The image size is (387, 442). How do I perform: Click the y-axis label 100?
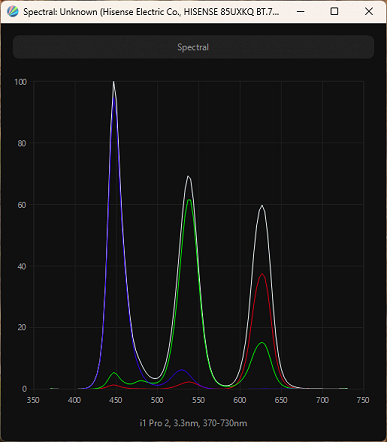point(21,82)
